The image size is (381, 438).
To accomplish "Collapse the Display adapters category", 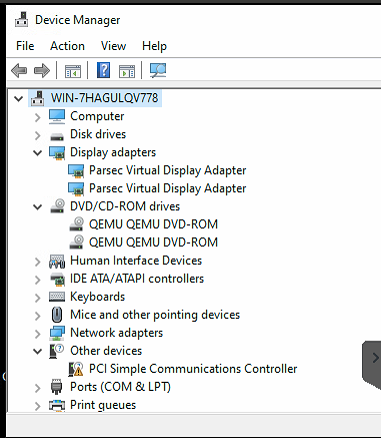I will click(38, 153).
